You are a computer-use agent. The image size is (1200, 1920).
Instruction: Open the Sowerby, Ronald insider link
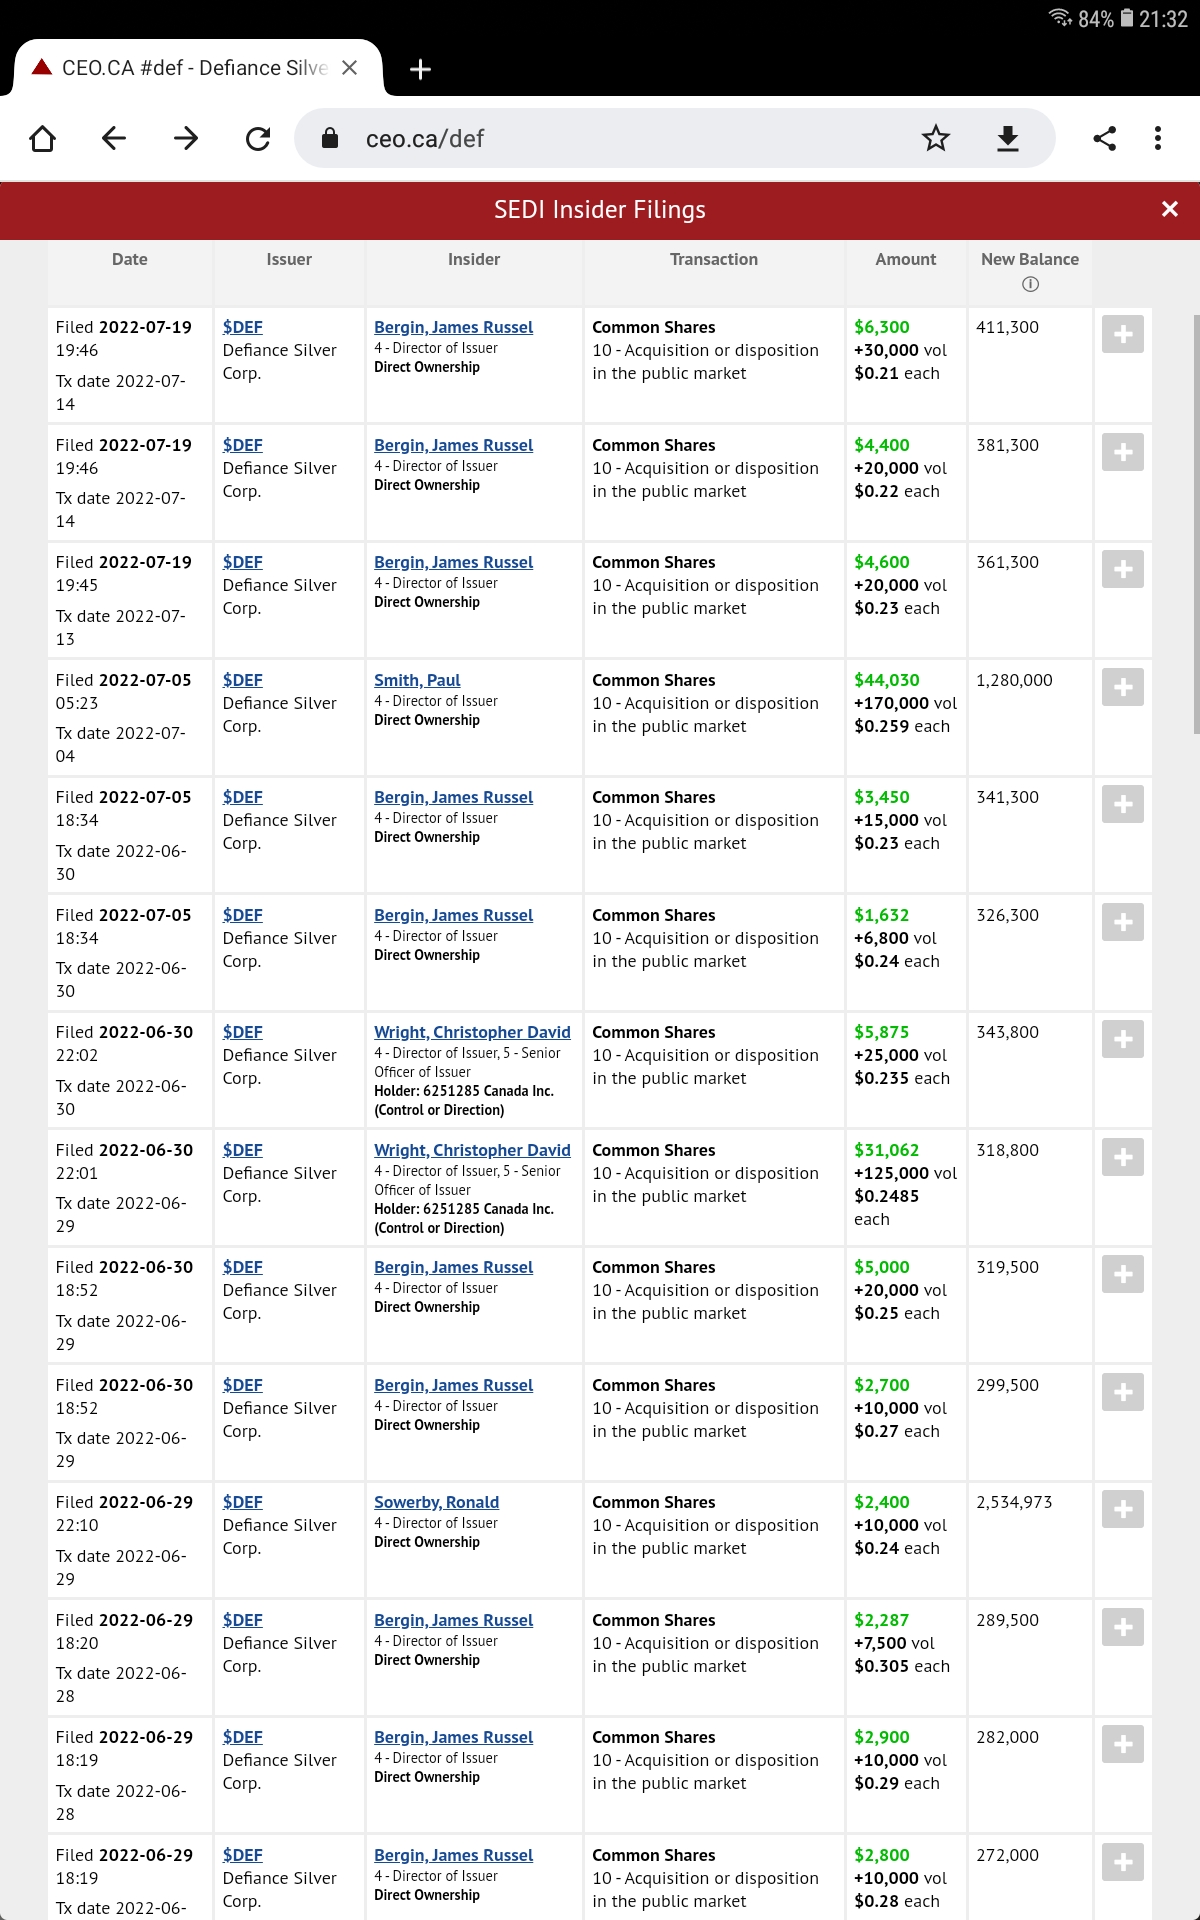coord(436,1502)
